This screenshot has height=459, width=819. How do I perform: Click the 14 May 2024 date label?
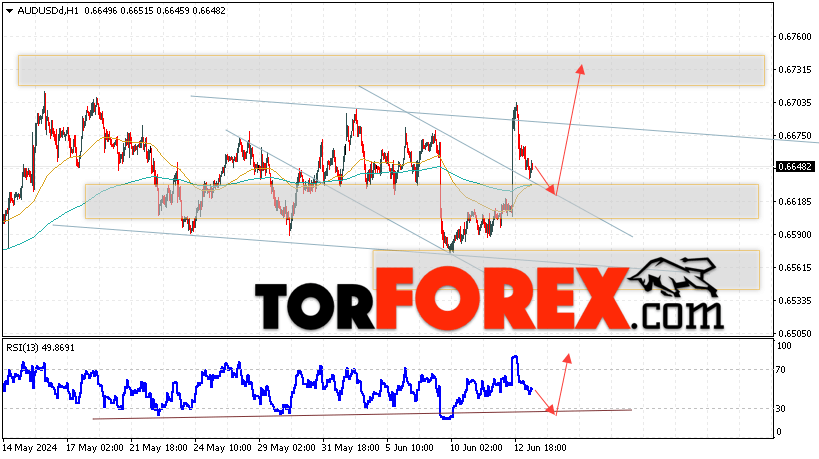pos(30,448)
